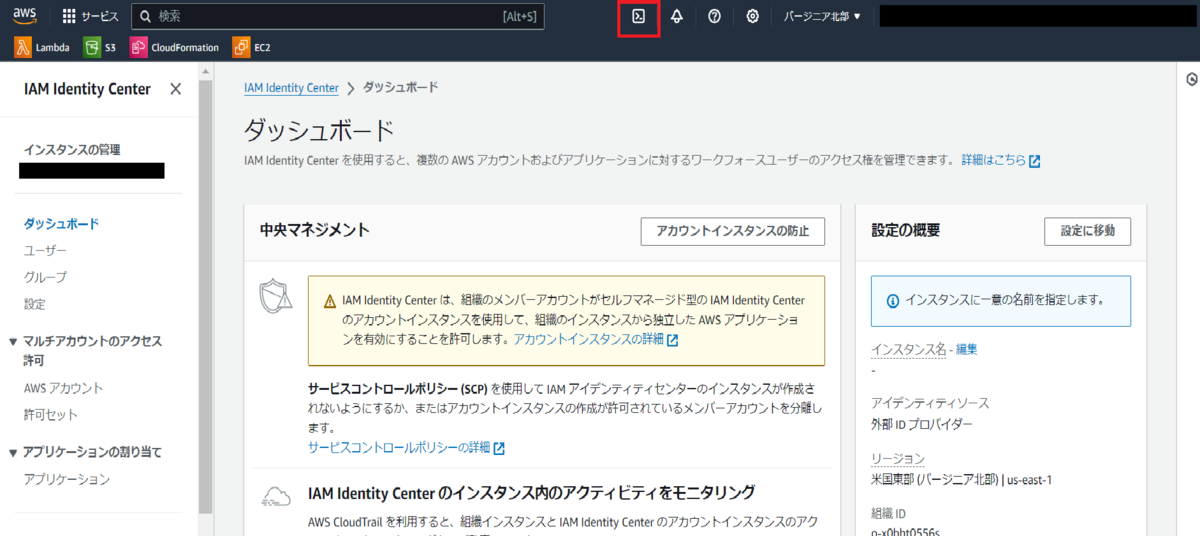Close the IAM Identity Center sidebar
1200x536 pixels.
point(176,89)
